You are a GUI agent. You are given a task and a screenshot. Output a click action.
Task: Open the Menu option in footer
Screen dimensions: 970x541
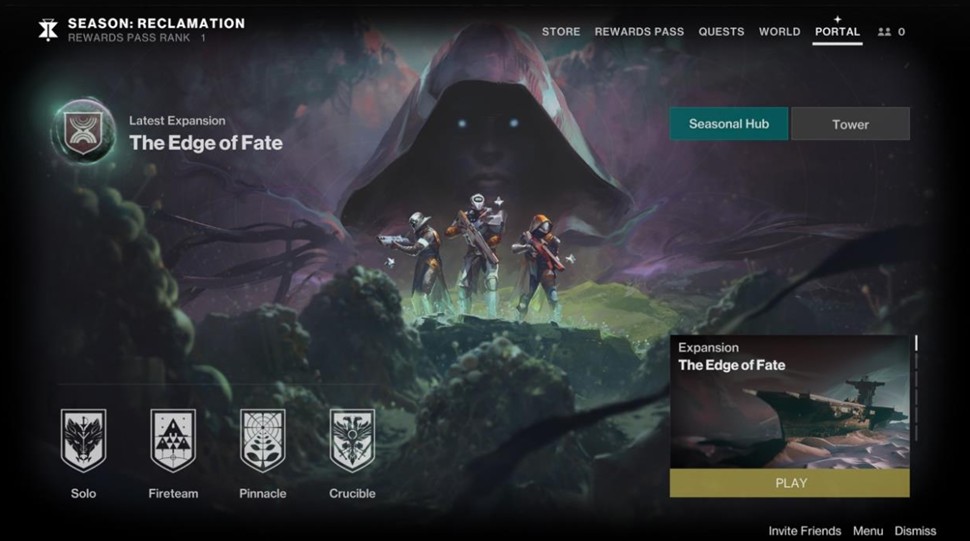[868, 530]
